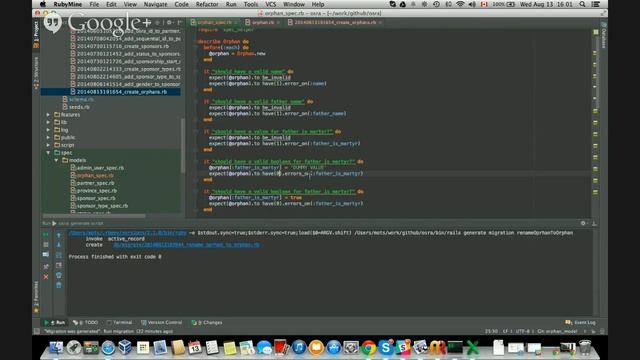Click UTF-8 encoding in status bar
Viewport: 640px width, 360px height.
coord(522,331)
